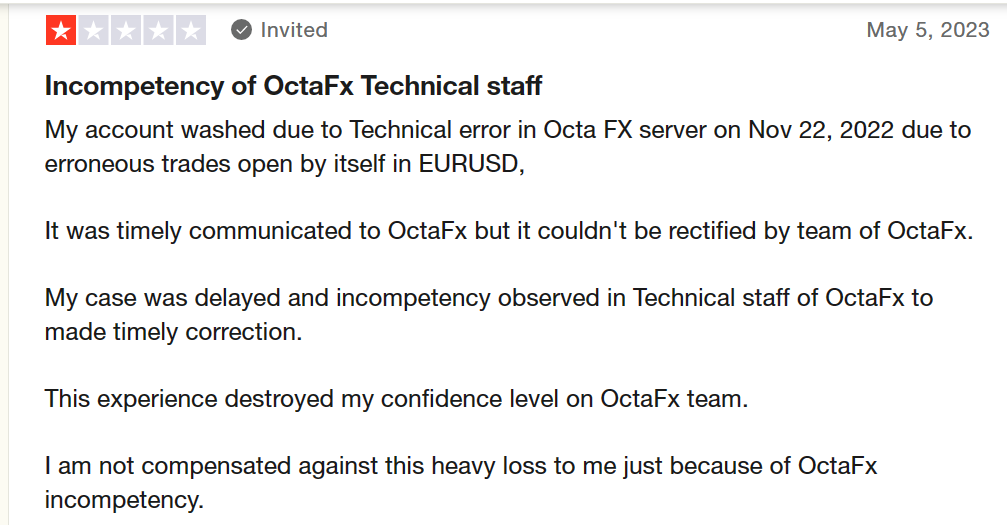The width and height of the screenshot is (1007, 525).
Task: Click the May 5, 2023 review date
Action: click(928, 30)
